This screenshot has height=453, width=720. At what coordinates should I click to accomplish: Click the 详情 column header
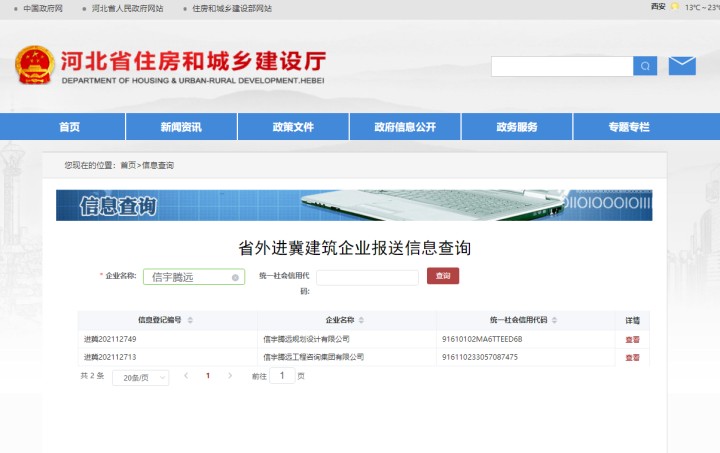(632, 320)
